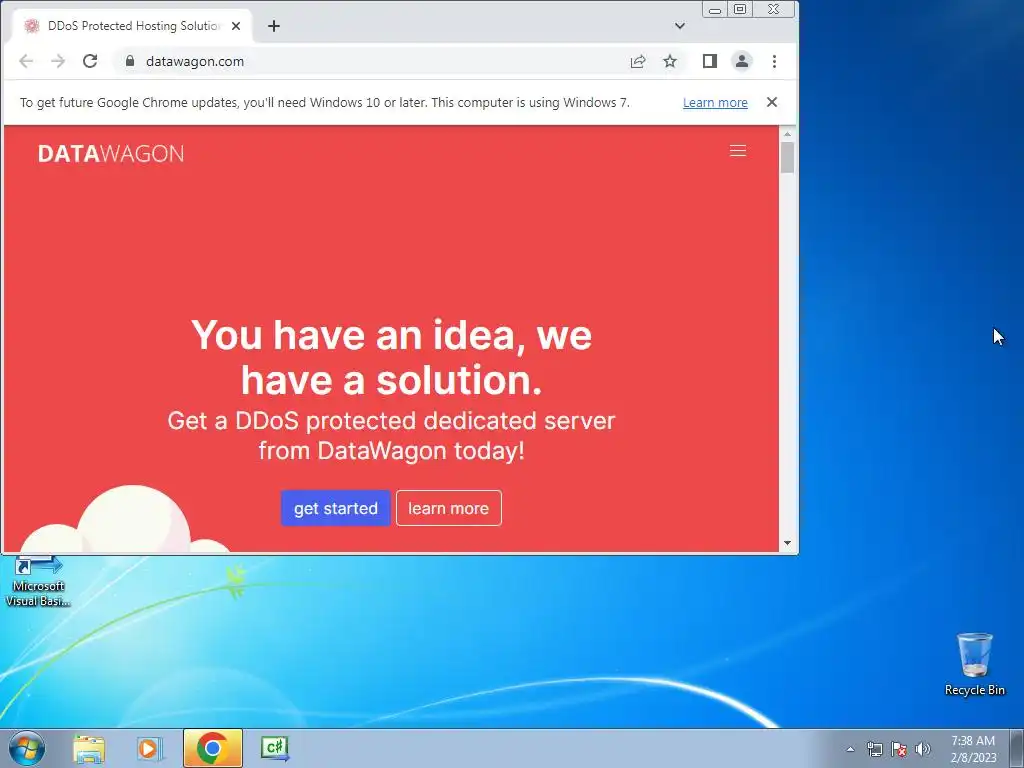Open Windows Explorer from taskbar
The width and height of the screenshot is (1024, 768).
pyautogui.click(x=89, y=748)
